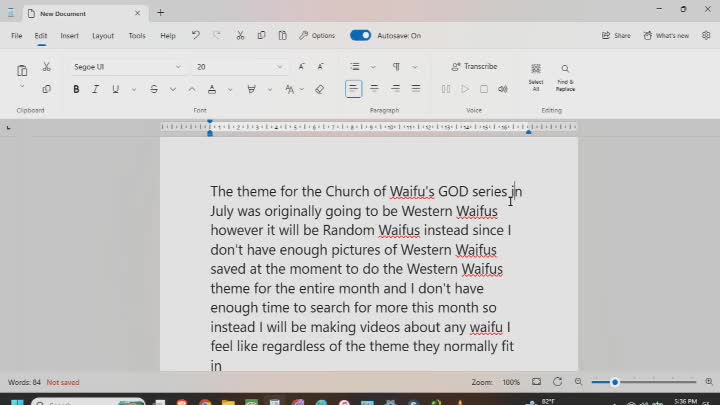Click the change case icon
This screenshot has height=405, width=720.
tap(289, 89)
